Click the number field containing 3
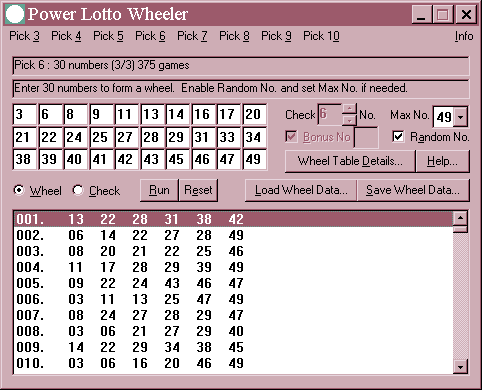Screen dimensions: 482x390 (24, 114)
